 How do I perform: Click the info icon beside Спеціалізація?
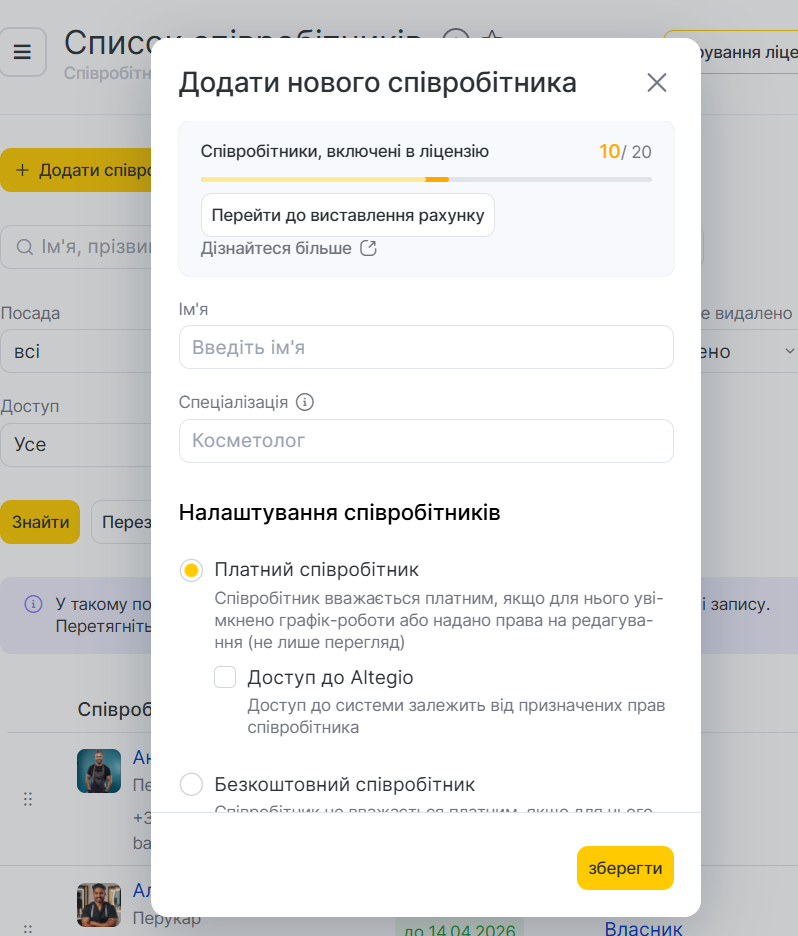pos(305,402)
